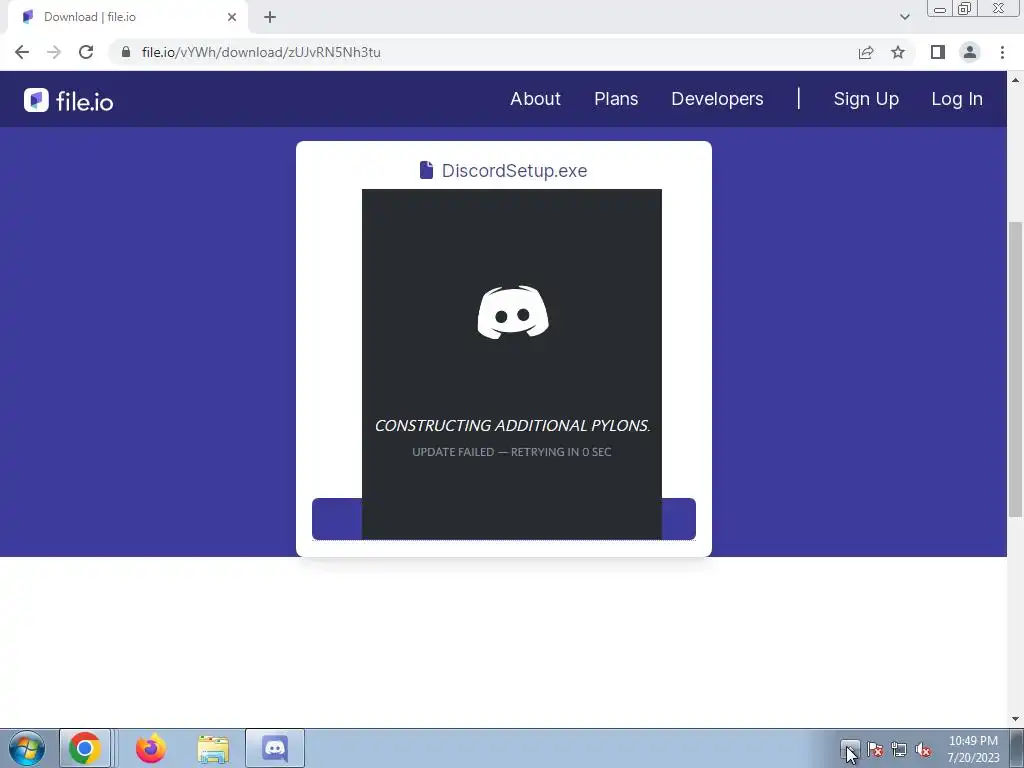Bookmark this tab with the star icon

pos(898,52)
